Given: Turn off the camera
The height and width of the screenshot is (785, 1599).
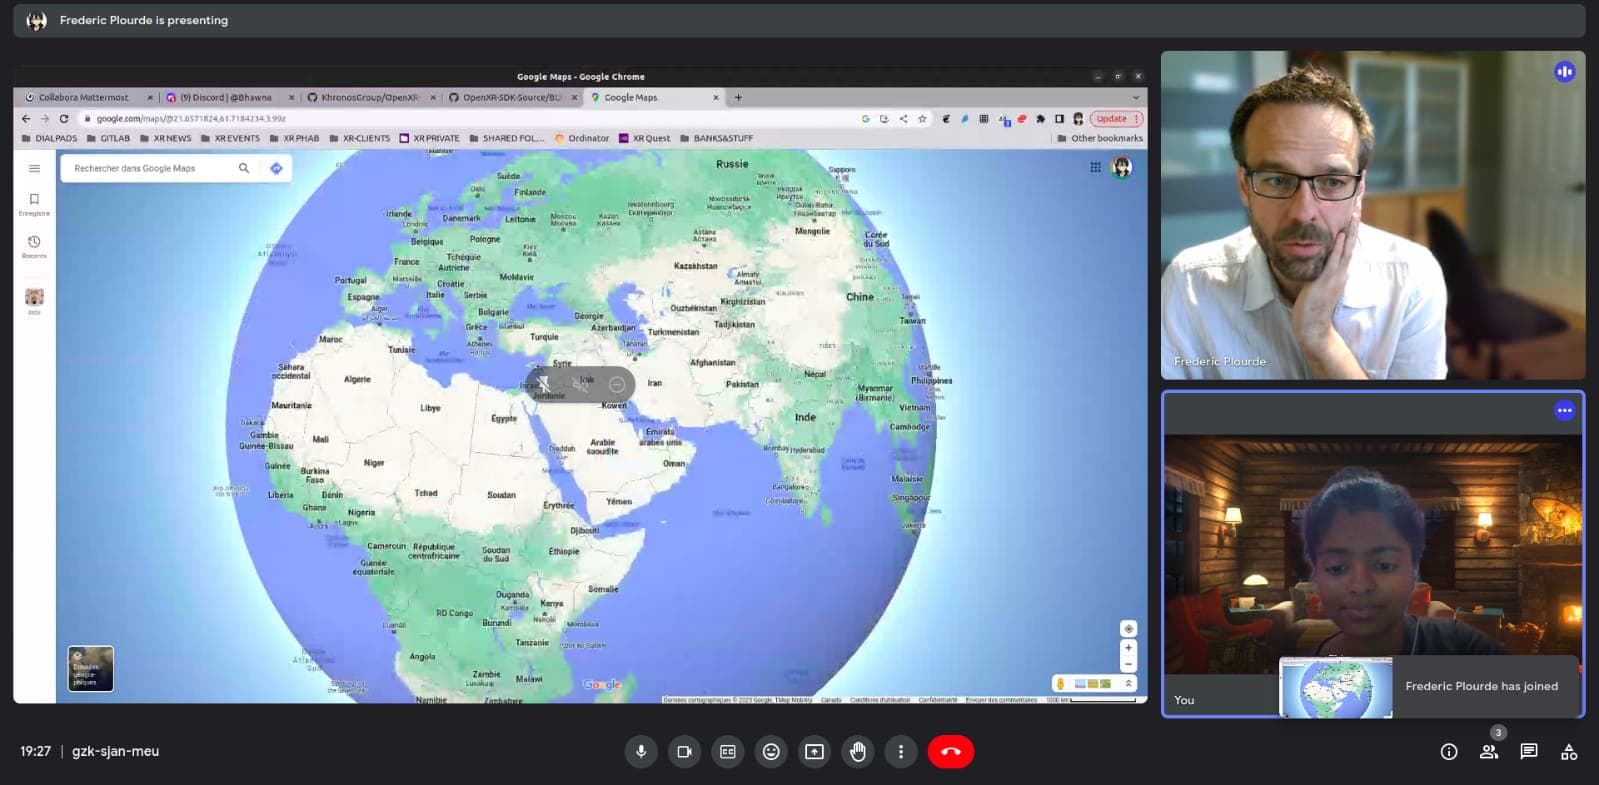Looking at the screenshot, I should click(684, 751).
